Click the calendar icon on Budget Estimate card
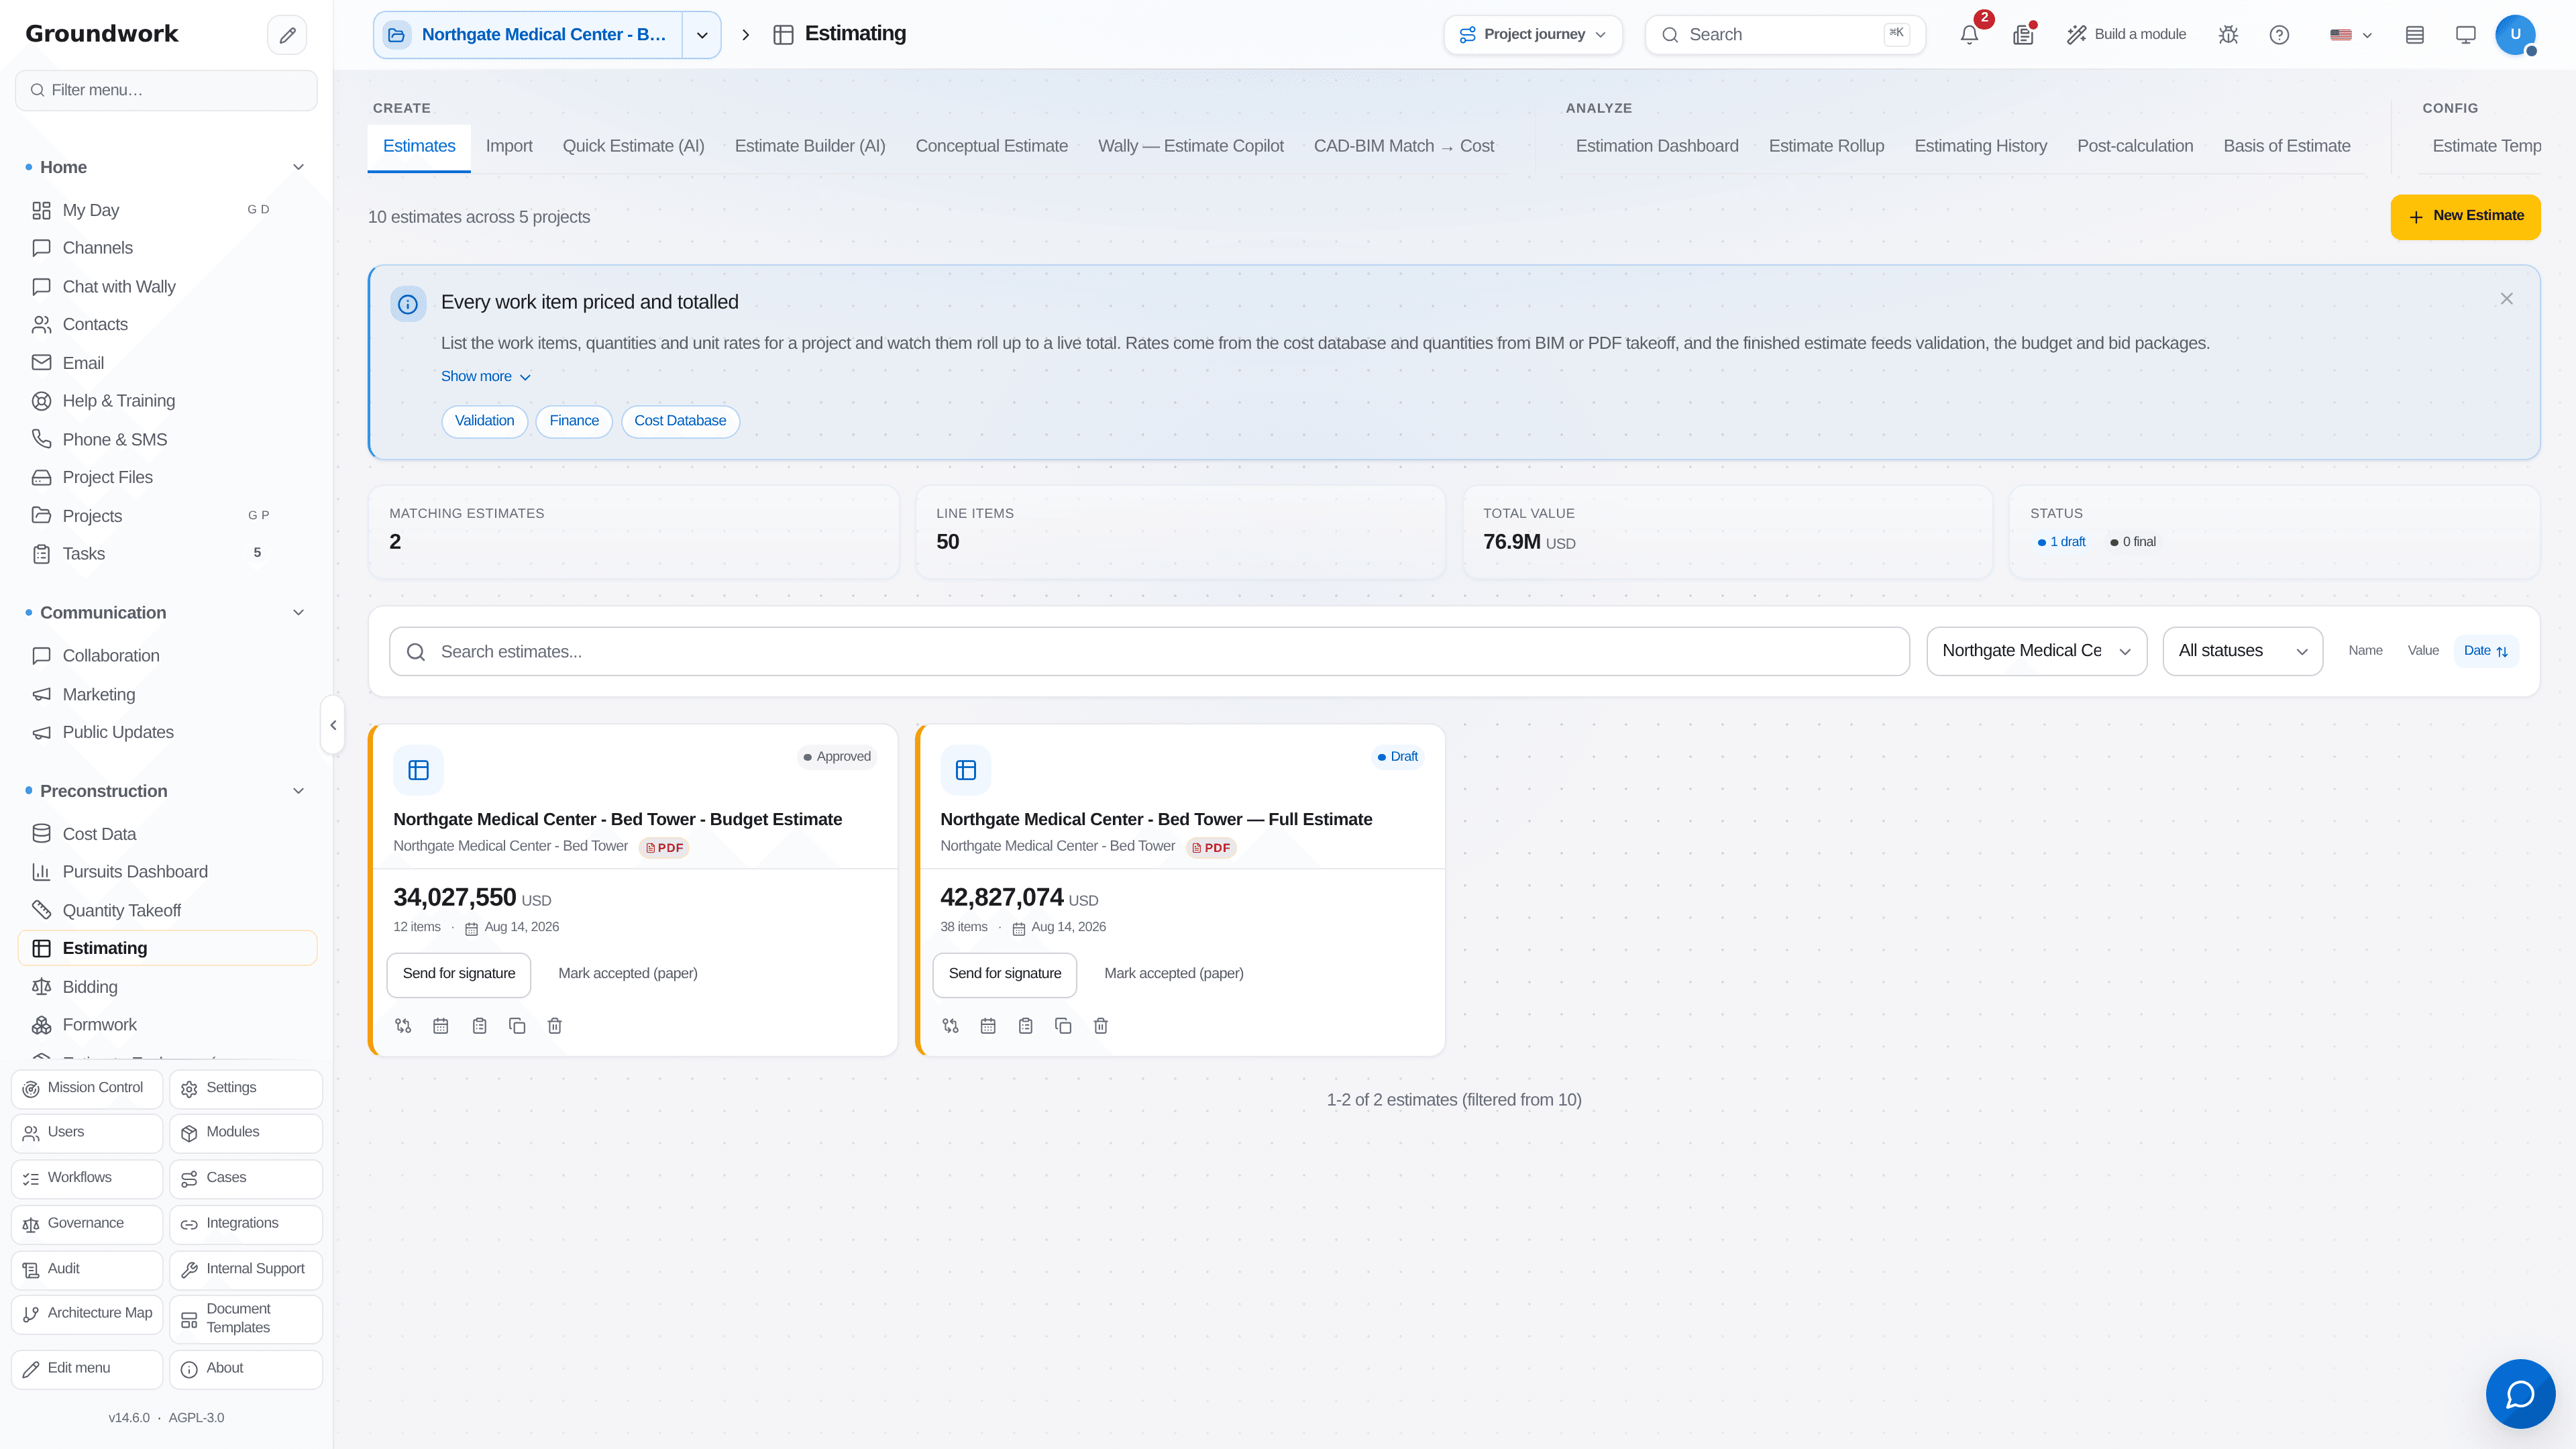This screenshot has height=1449, width=2576. [441, 1026]
